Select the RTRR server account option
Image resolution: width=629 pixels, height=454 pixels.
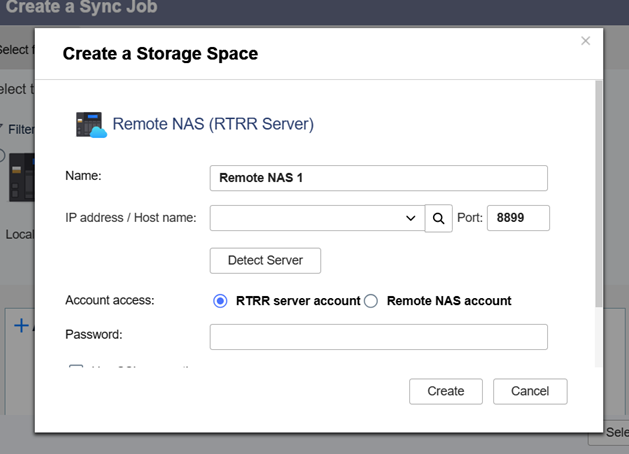click(x=221, y=301)
